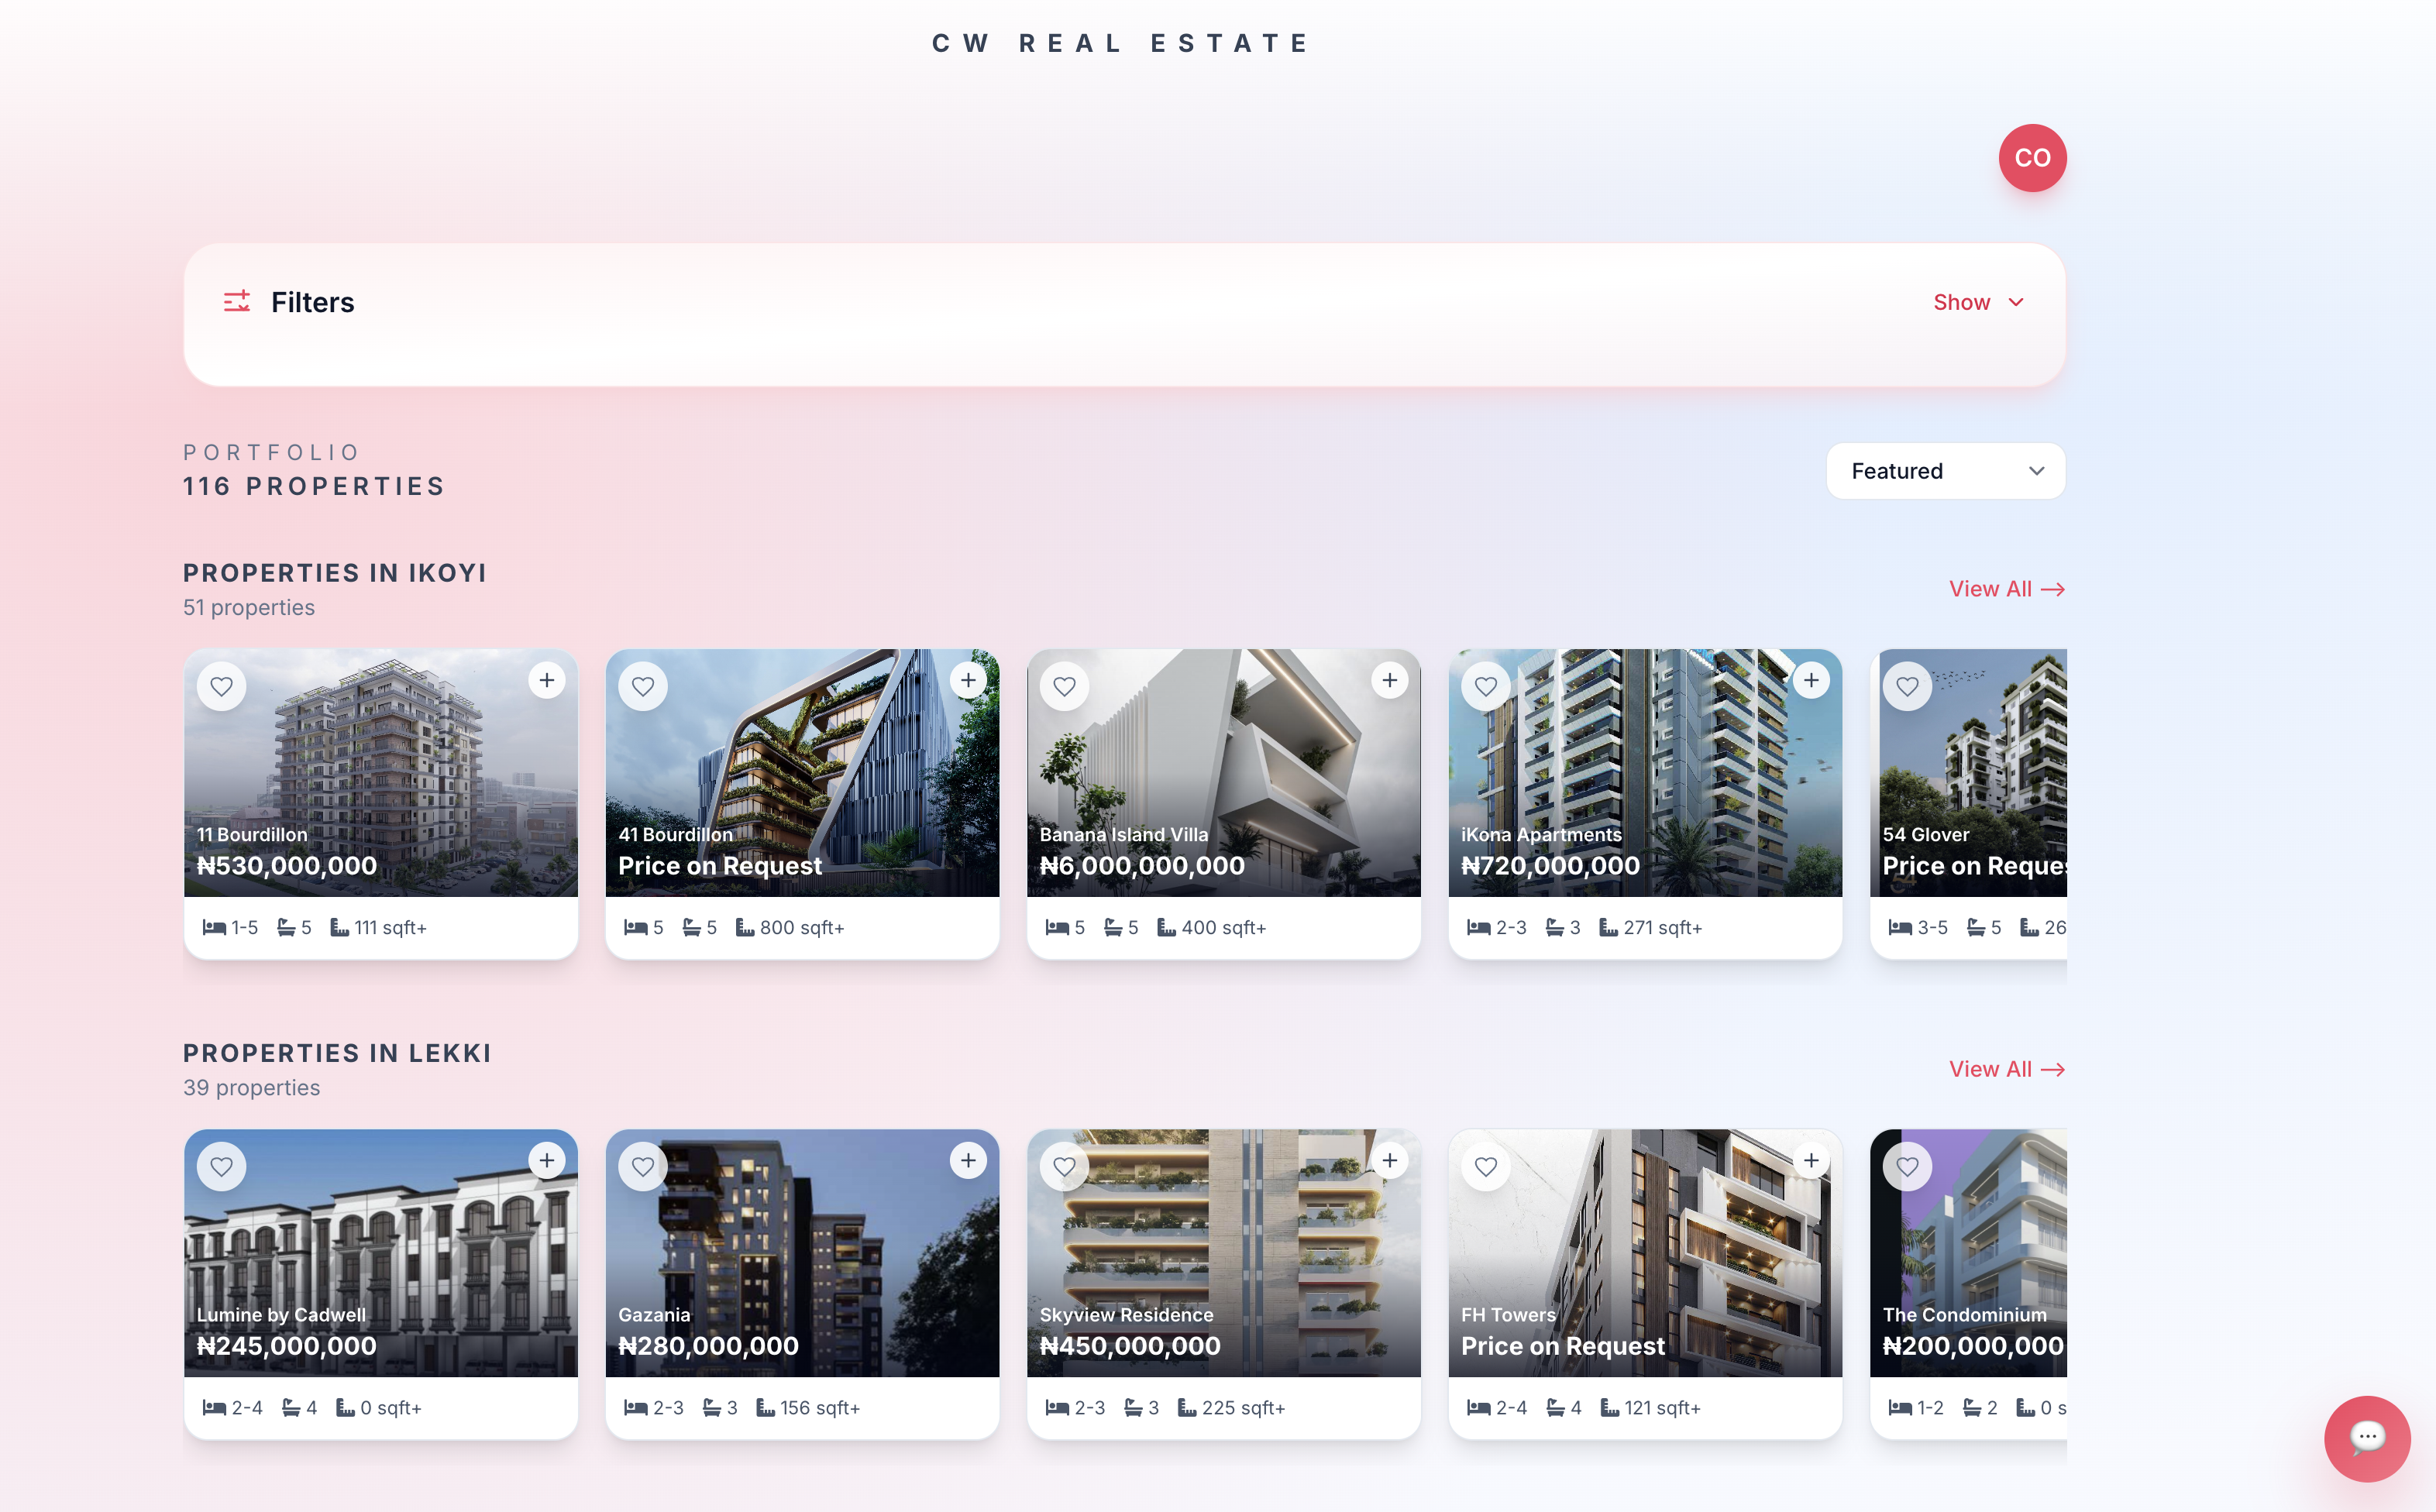Click the plus icon on iKona Apartments card
This screenshot has width=2436, height=1512.
coord(1811,679)
